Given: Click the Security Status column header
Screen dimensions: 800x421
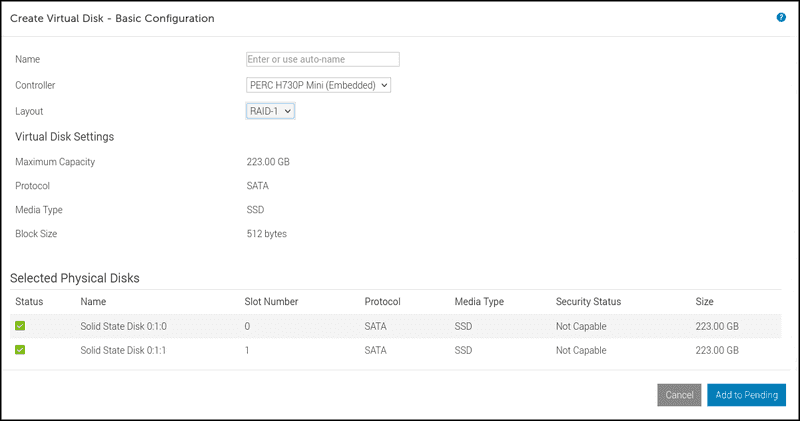Looking at the screenshot, I should (588, 301).
